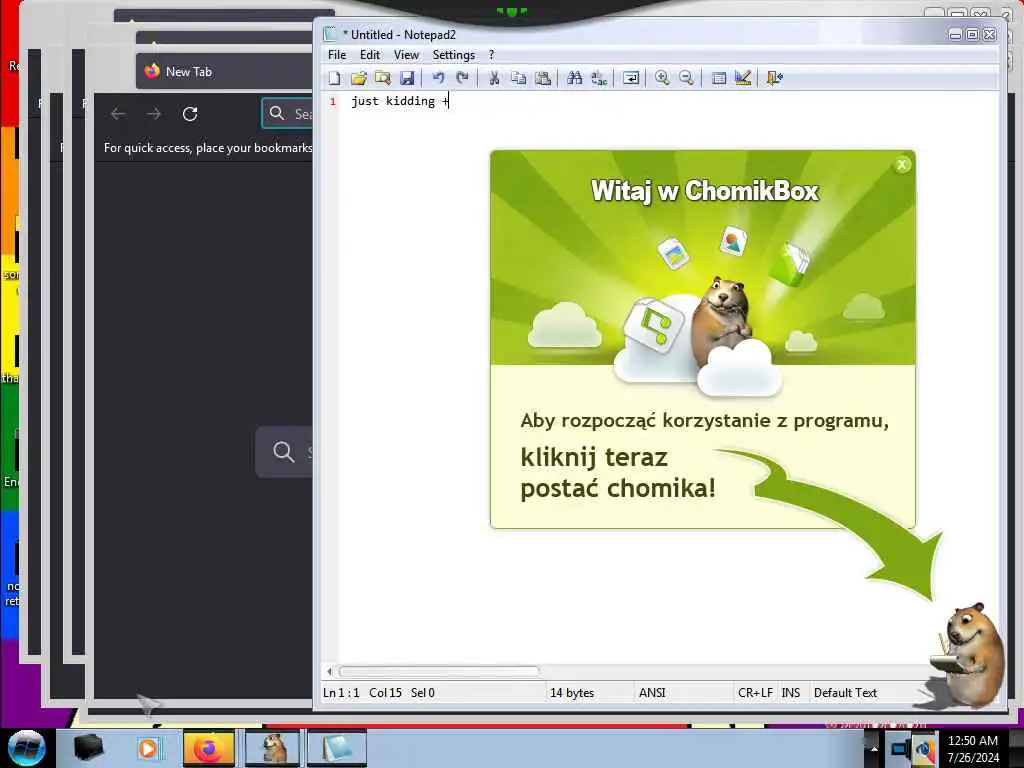The width and height of the screenshot is (1024, 768).
Task: Cut selection using the scissors icon
Action: (494, 78)
